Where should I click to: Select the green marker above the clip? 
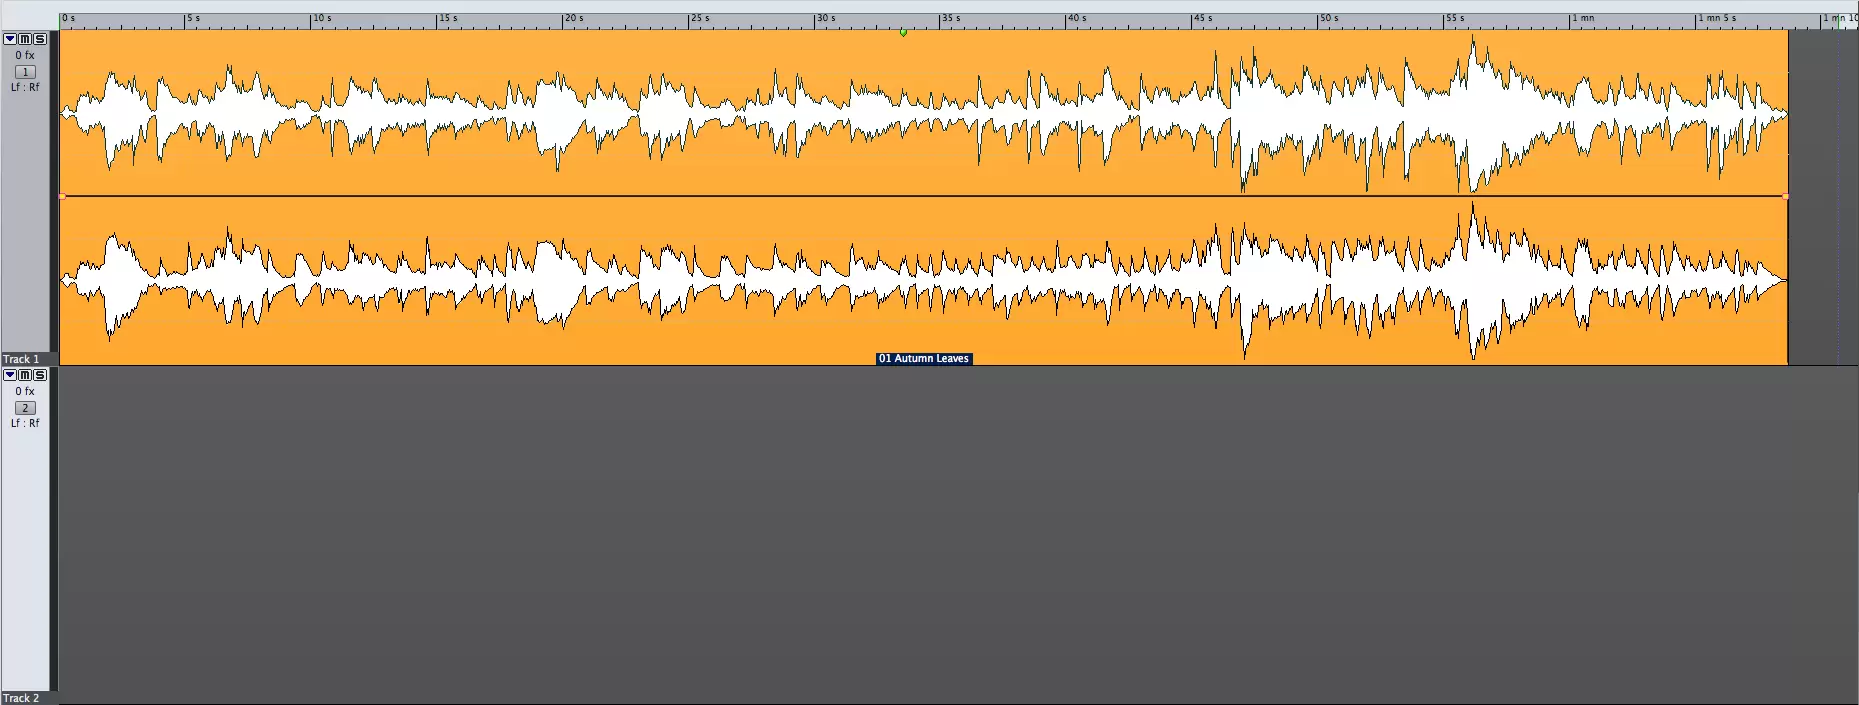coord(903,33)
